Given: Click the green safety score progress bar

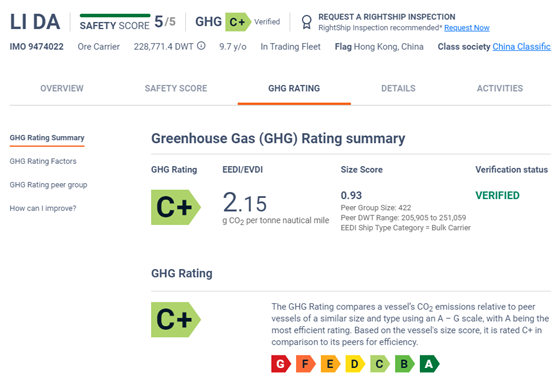Looking at the screenshot, I should 115,15.
